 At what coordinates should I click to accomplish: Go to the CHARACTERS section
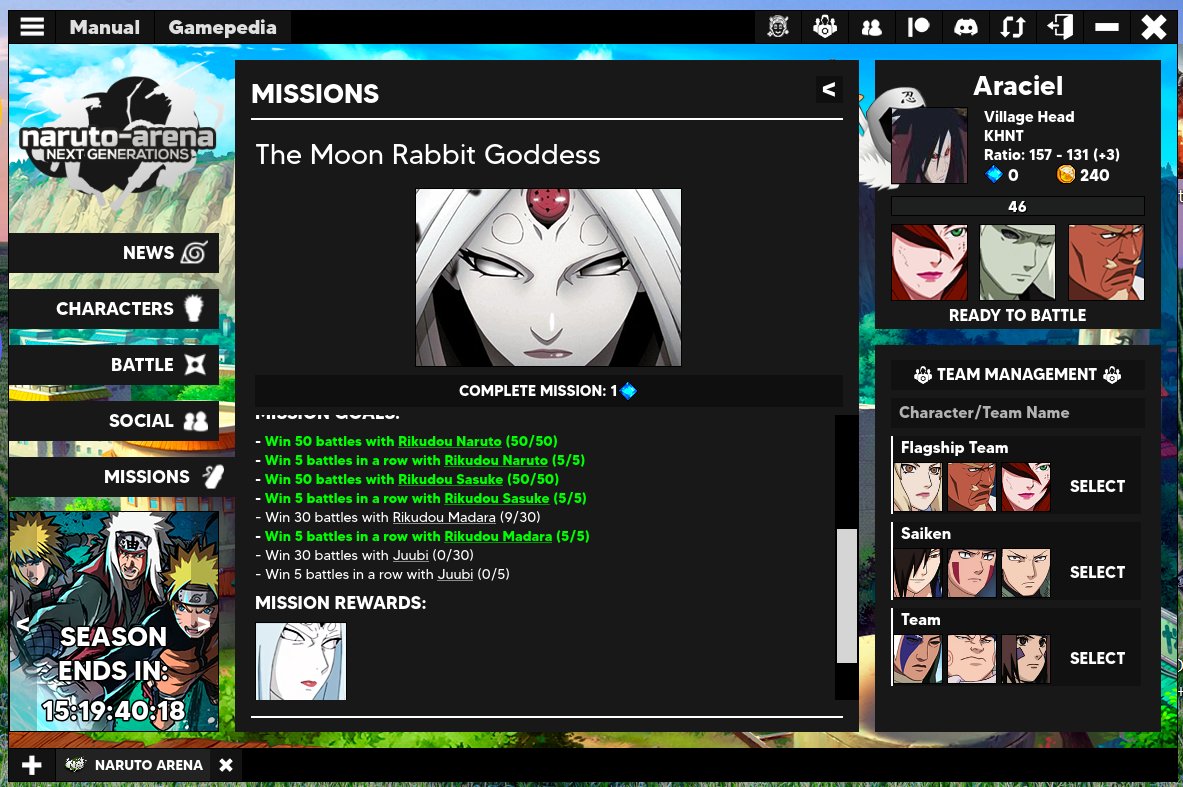(114, 309)
